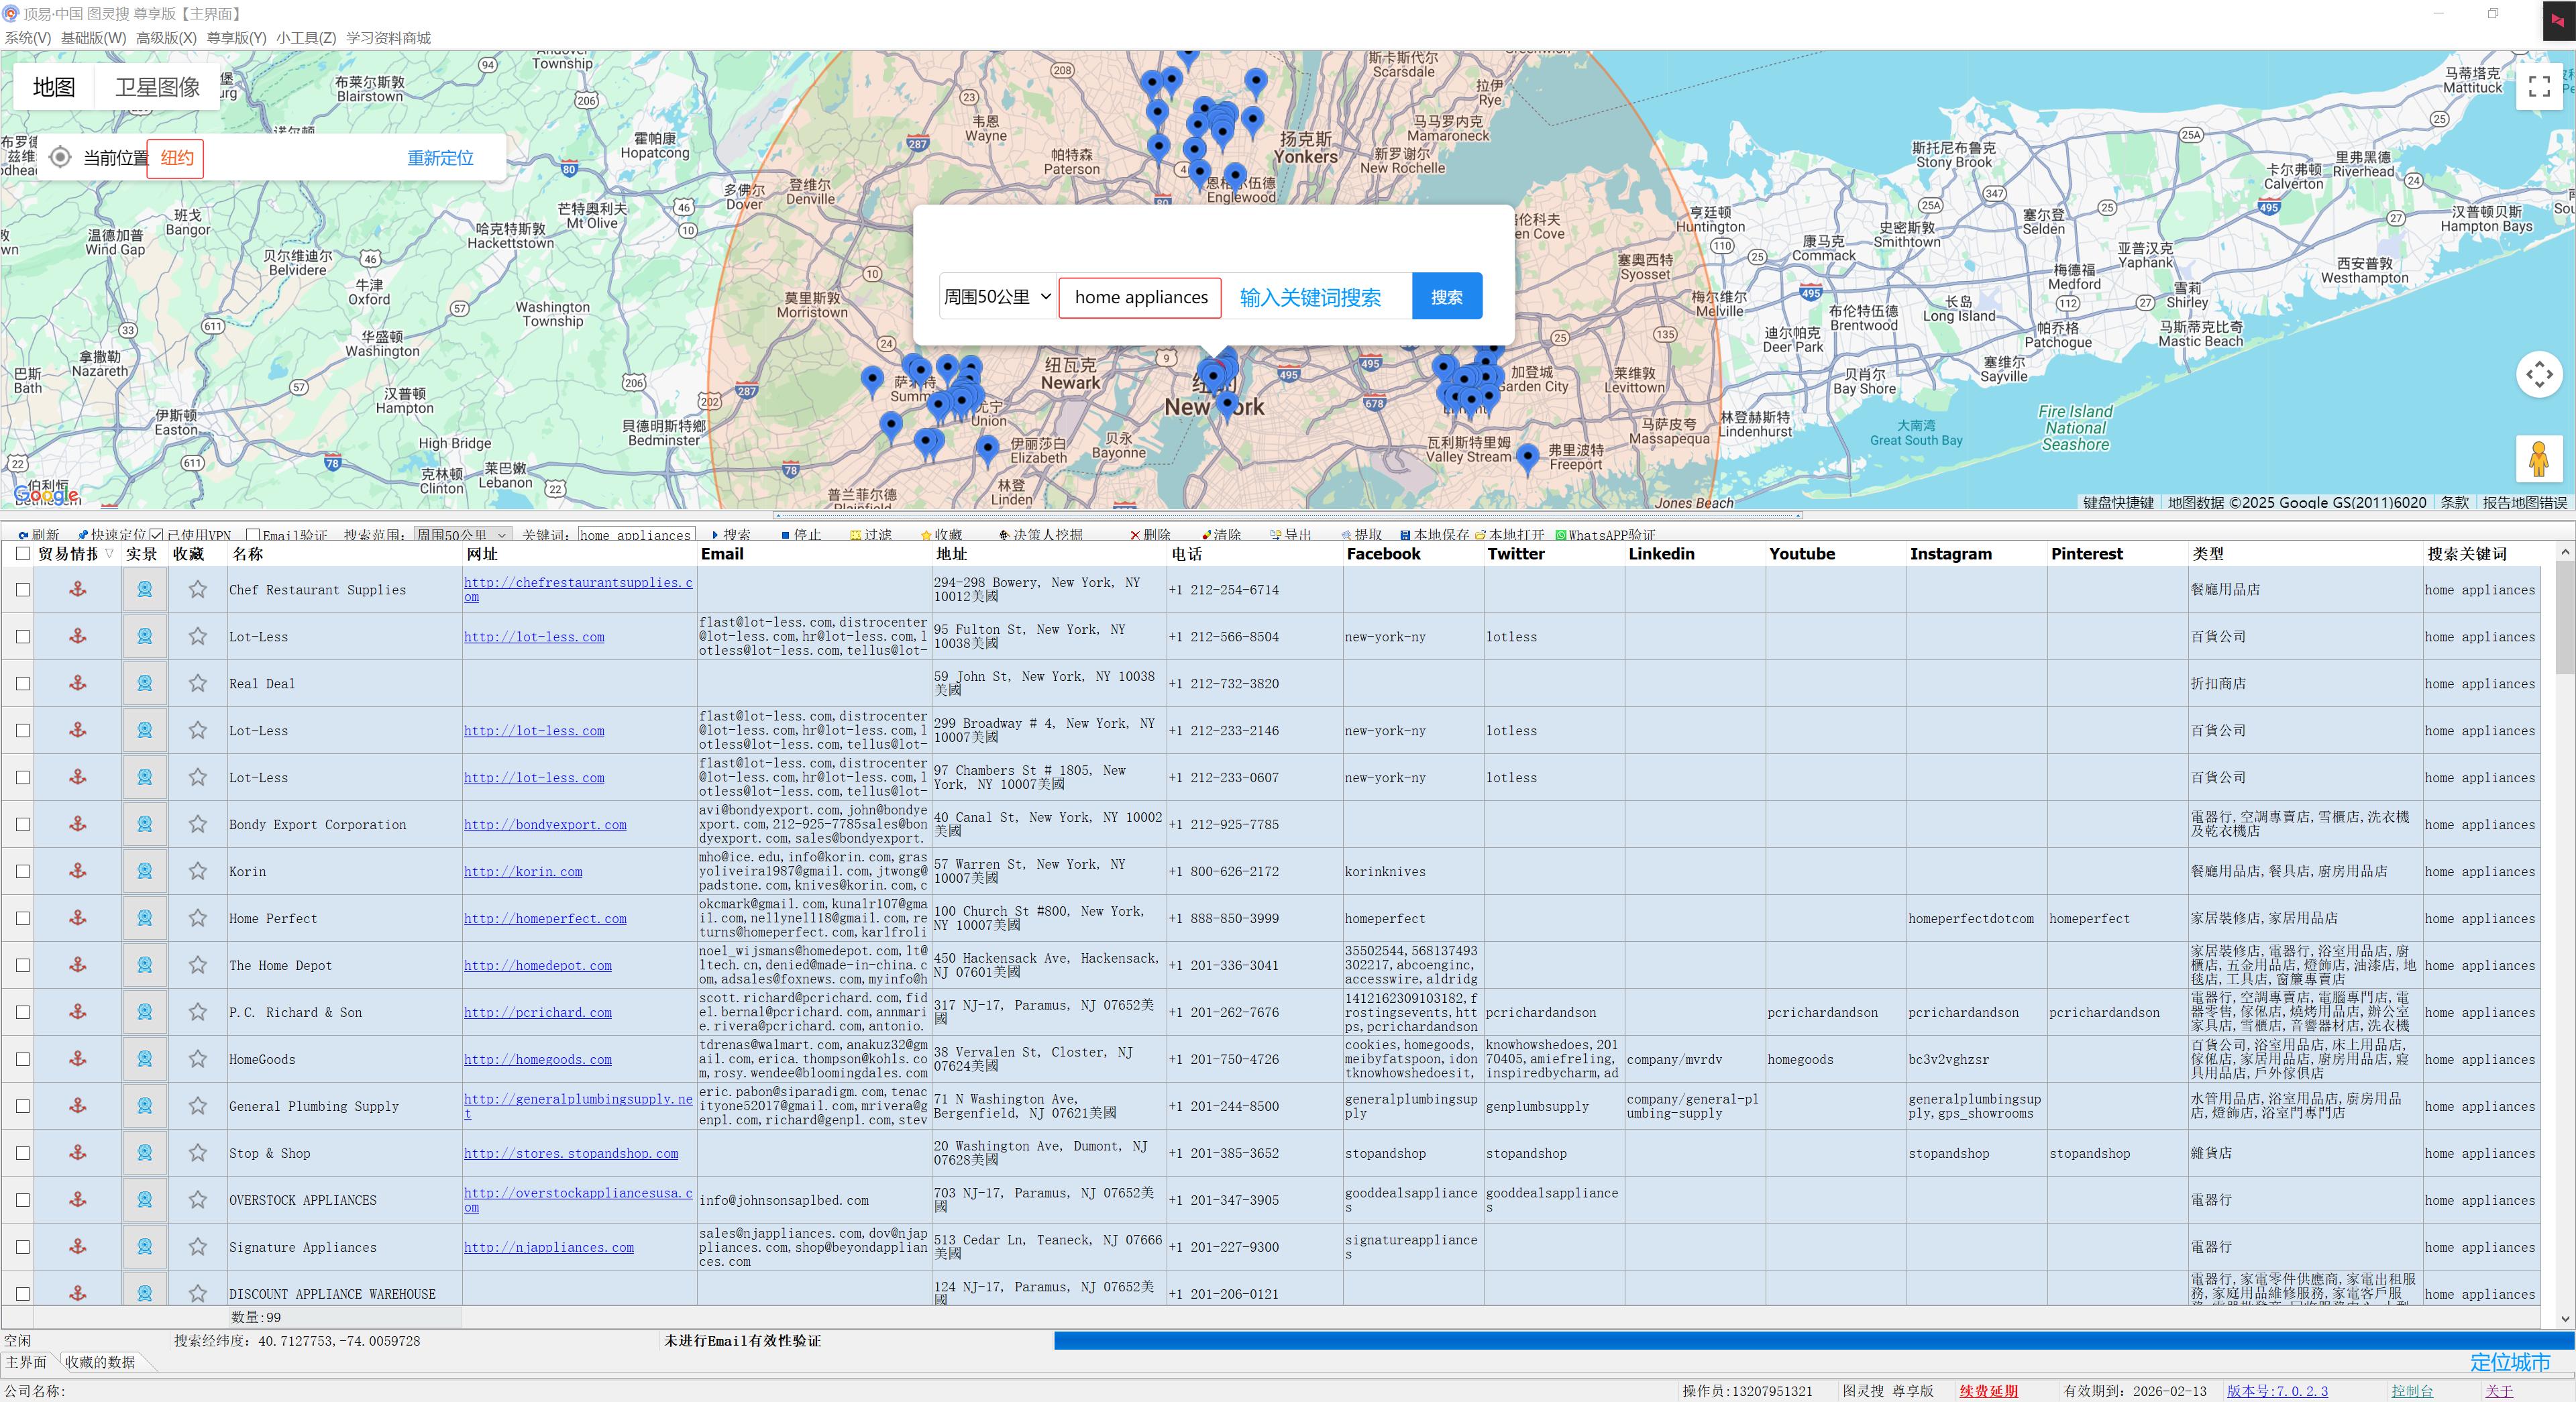Viewport: 2576px width, 1402px height.
Task: Uncheck the 已使用VPN checkbox
Action: point(157,535)
